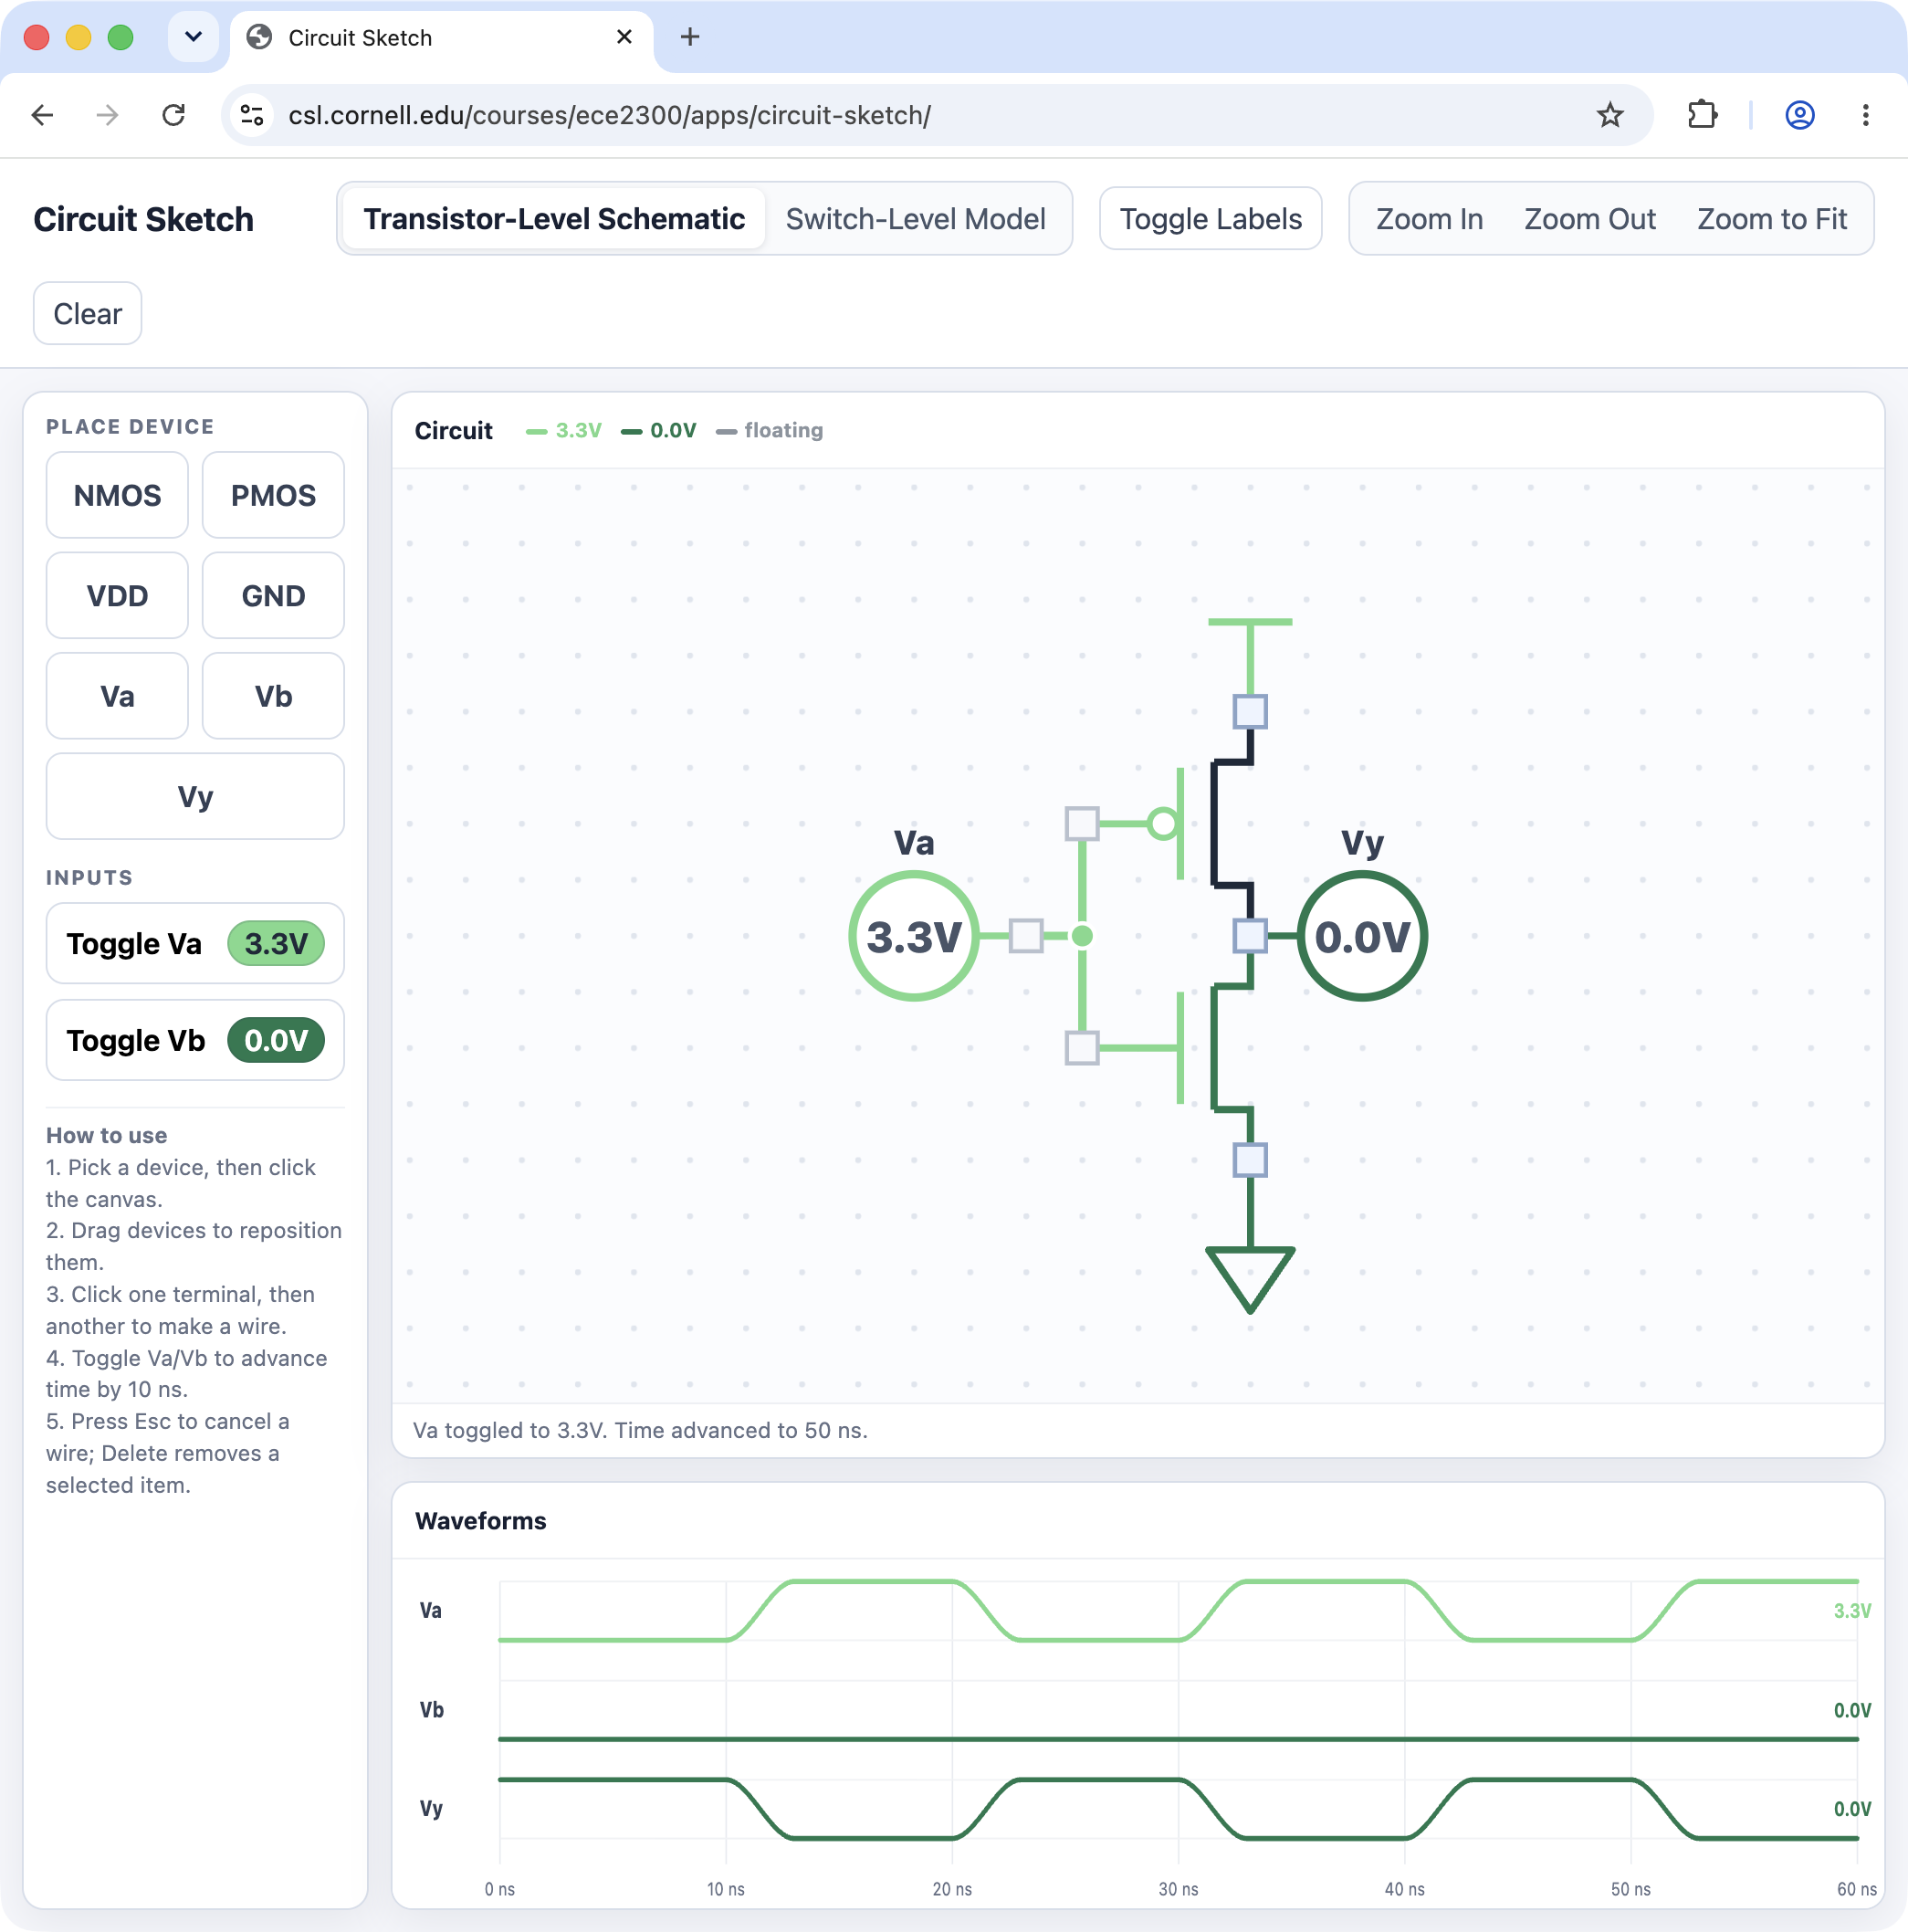Click Zoom to Fit

(x=1772, y=219)
